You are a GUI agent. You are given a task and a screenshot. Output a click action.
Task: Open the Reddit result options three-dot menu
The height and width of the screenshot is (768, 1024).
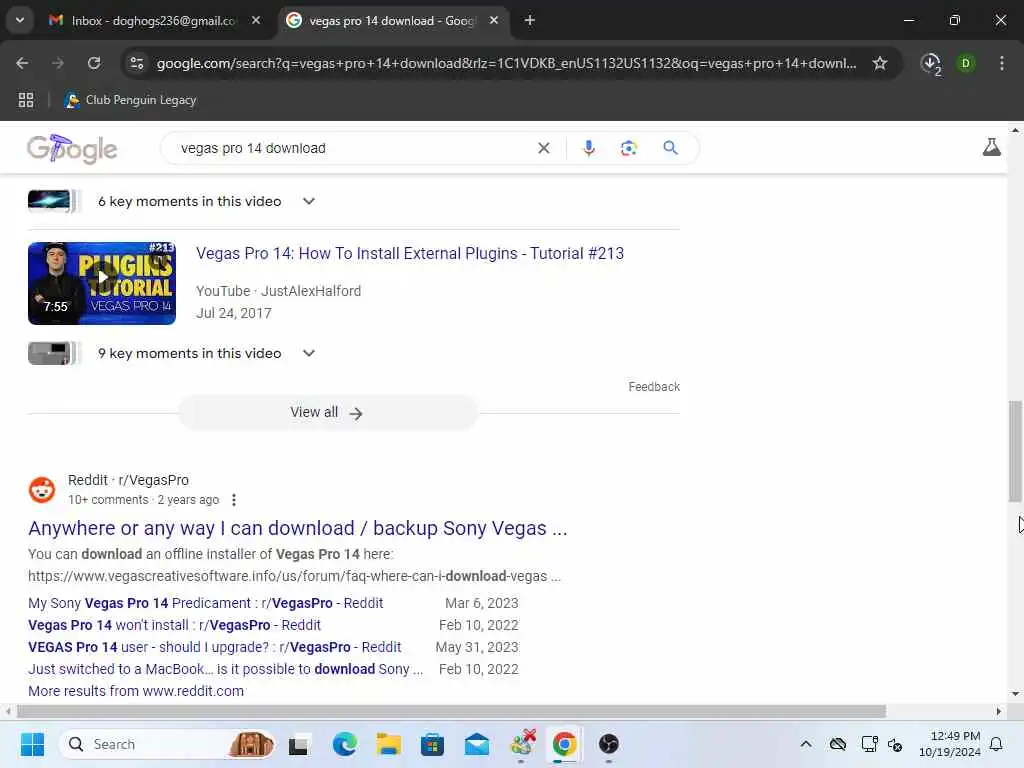coord(234,500)
